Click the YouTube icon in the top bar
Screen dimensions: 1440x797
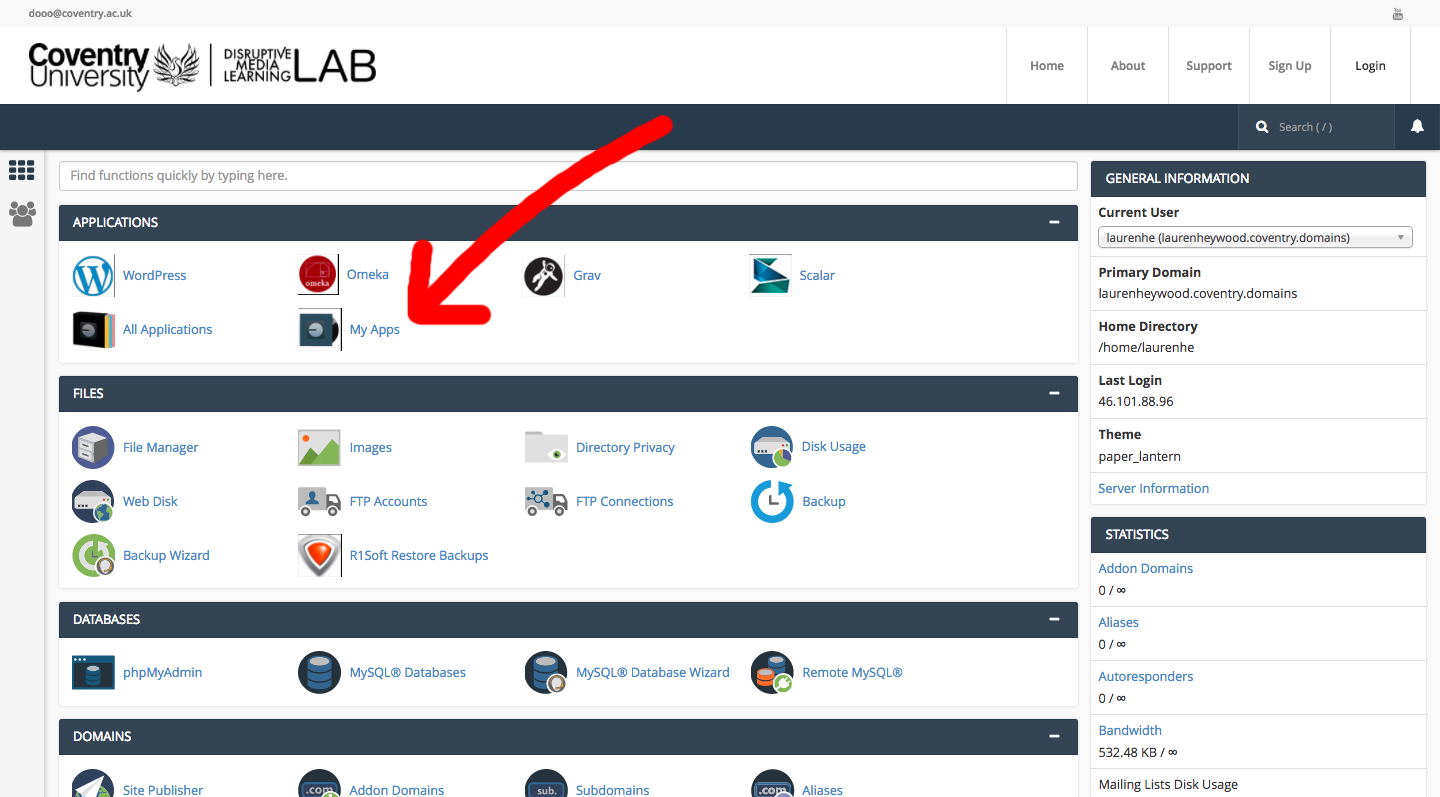(x=1398, y=13)
